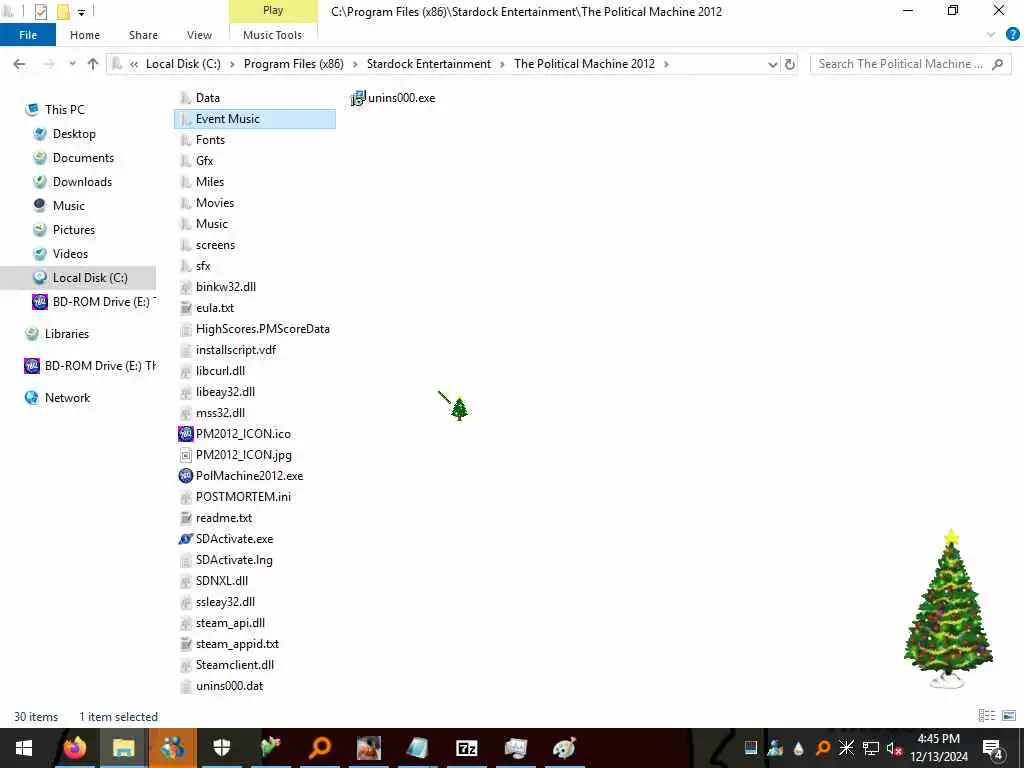Open the File ribbon tab
Image resolution: width=1024 pixels, height=768 pixels.
coord(28,35)
